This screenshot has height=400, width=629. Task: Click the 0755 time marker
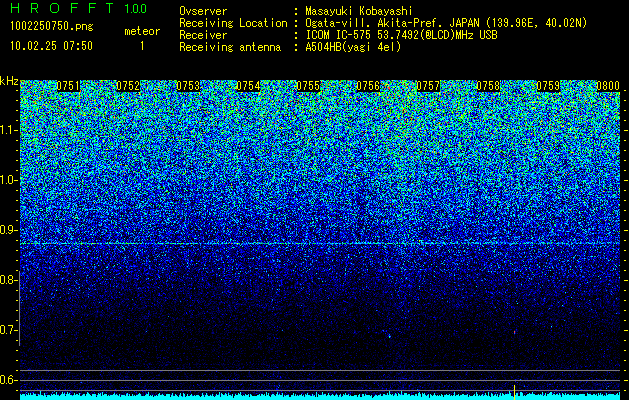coord(308,86)
